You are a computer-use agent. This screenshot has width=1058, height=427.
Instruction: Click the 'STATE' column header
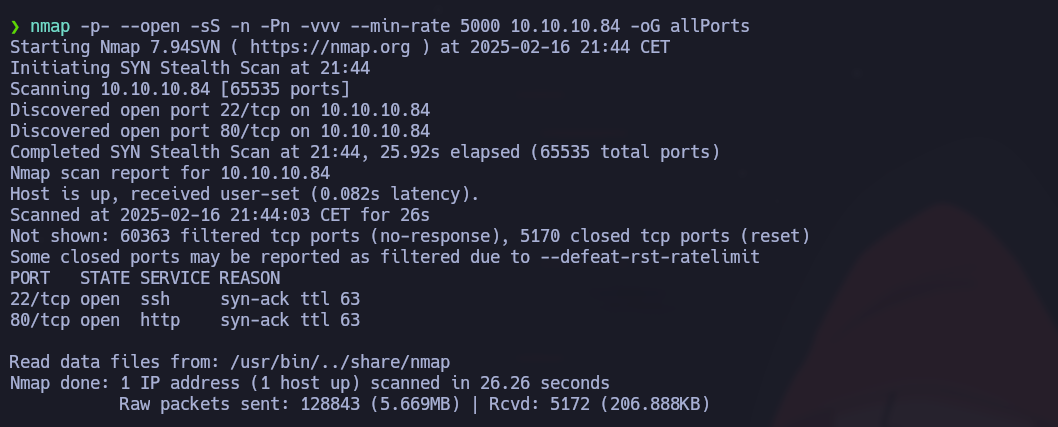click(105, 278)
